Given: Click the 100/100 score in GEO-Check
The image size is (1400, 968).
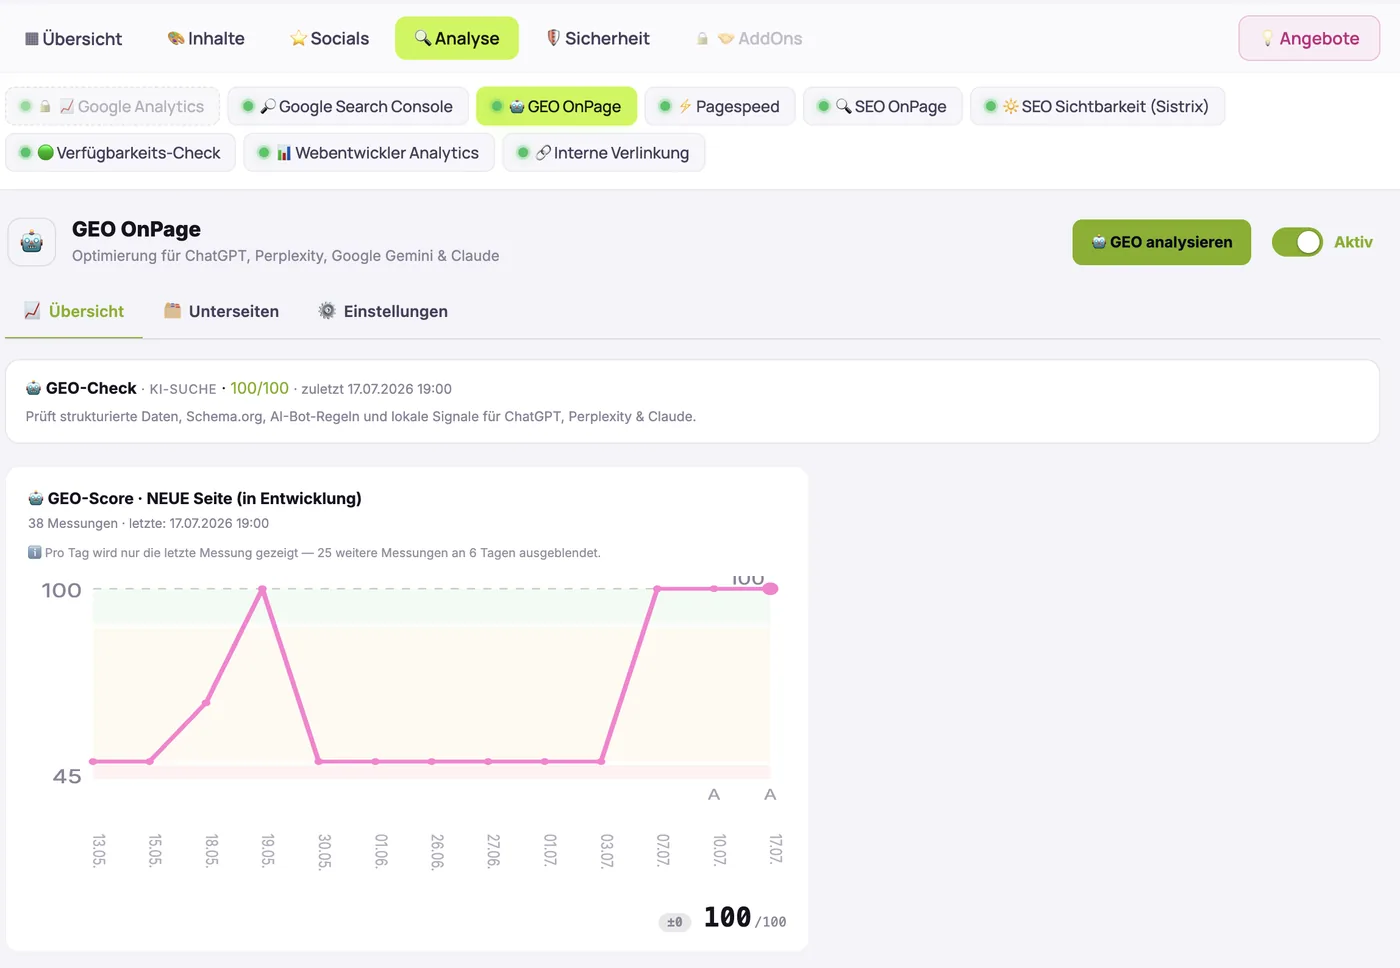Looking at the screenshot, I should click(260, 388).
